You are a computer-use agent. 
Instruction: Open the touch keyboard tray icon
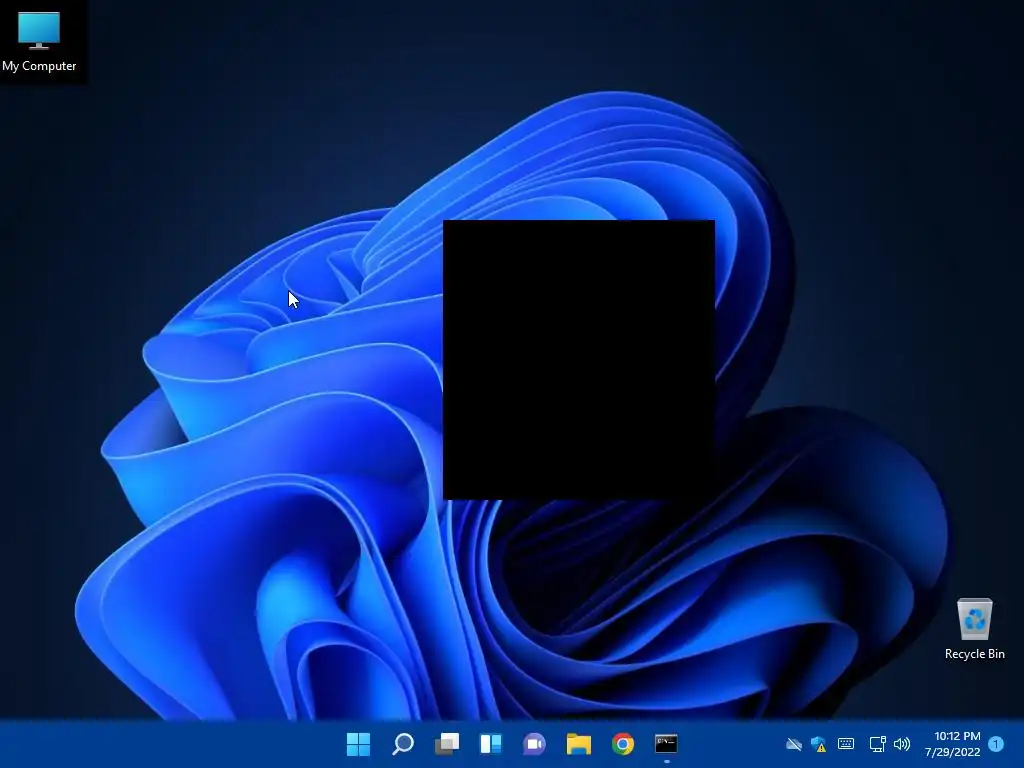tap(846, 744)
